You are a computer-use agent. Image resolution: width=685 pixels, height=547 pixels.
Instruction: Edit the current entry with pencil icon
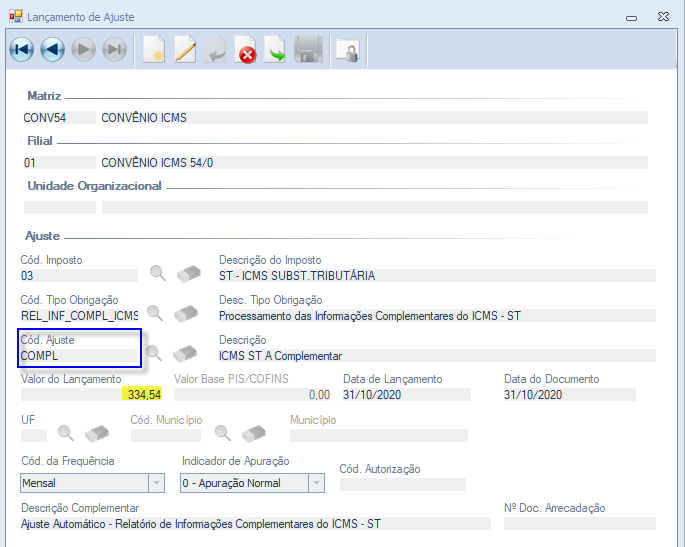185,49
